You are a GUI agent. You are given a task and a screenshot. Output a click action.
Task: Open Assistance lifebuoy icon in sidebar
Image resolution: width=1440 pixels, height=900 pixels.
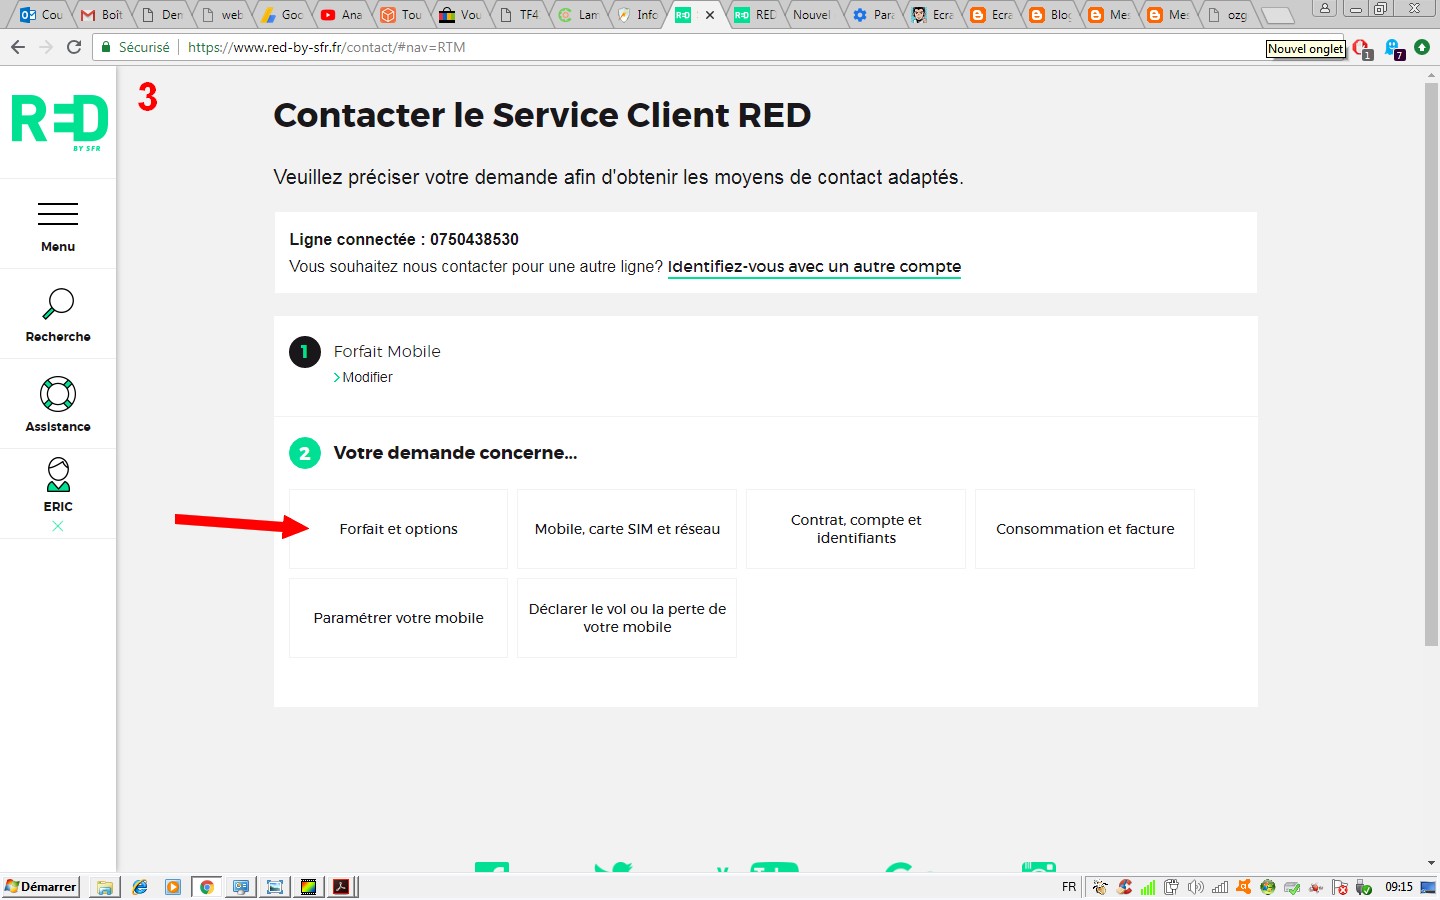[58, 404]
